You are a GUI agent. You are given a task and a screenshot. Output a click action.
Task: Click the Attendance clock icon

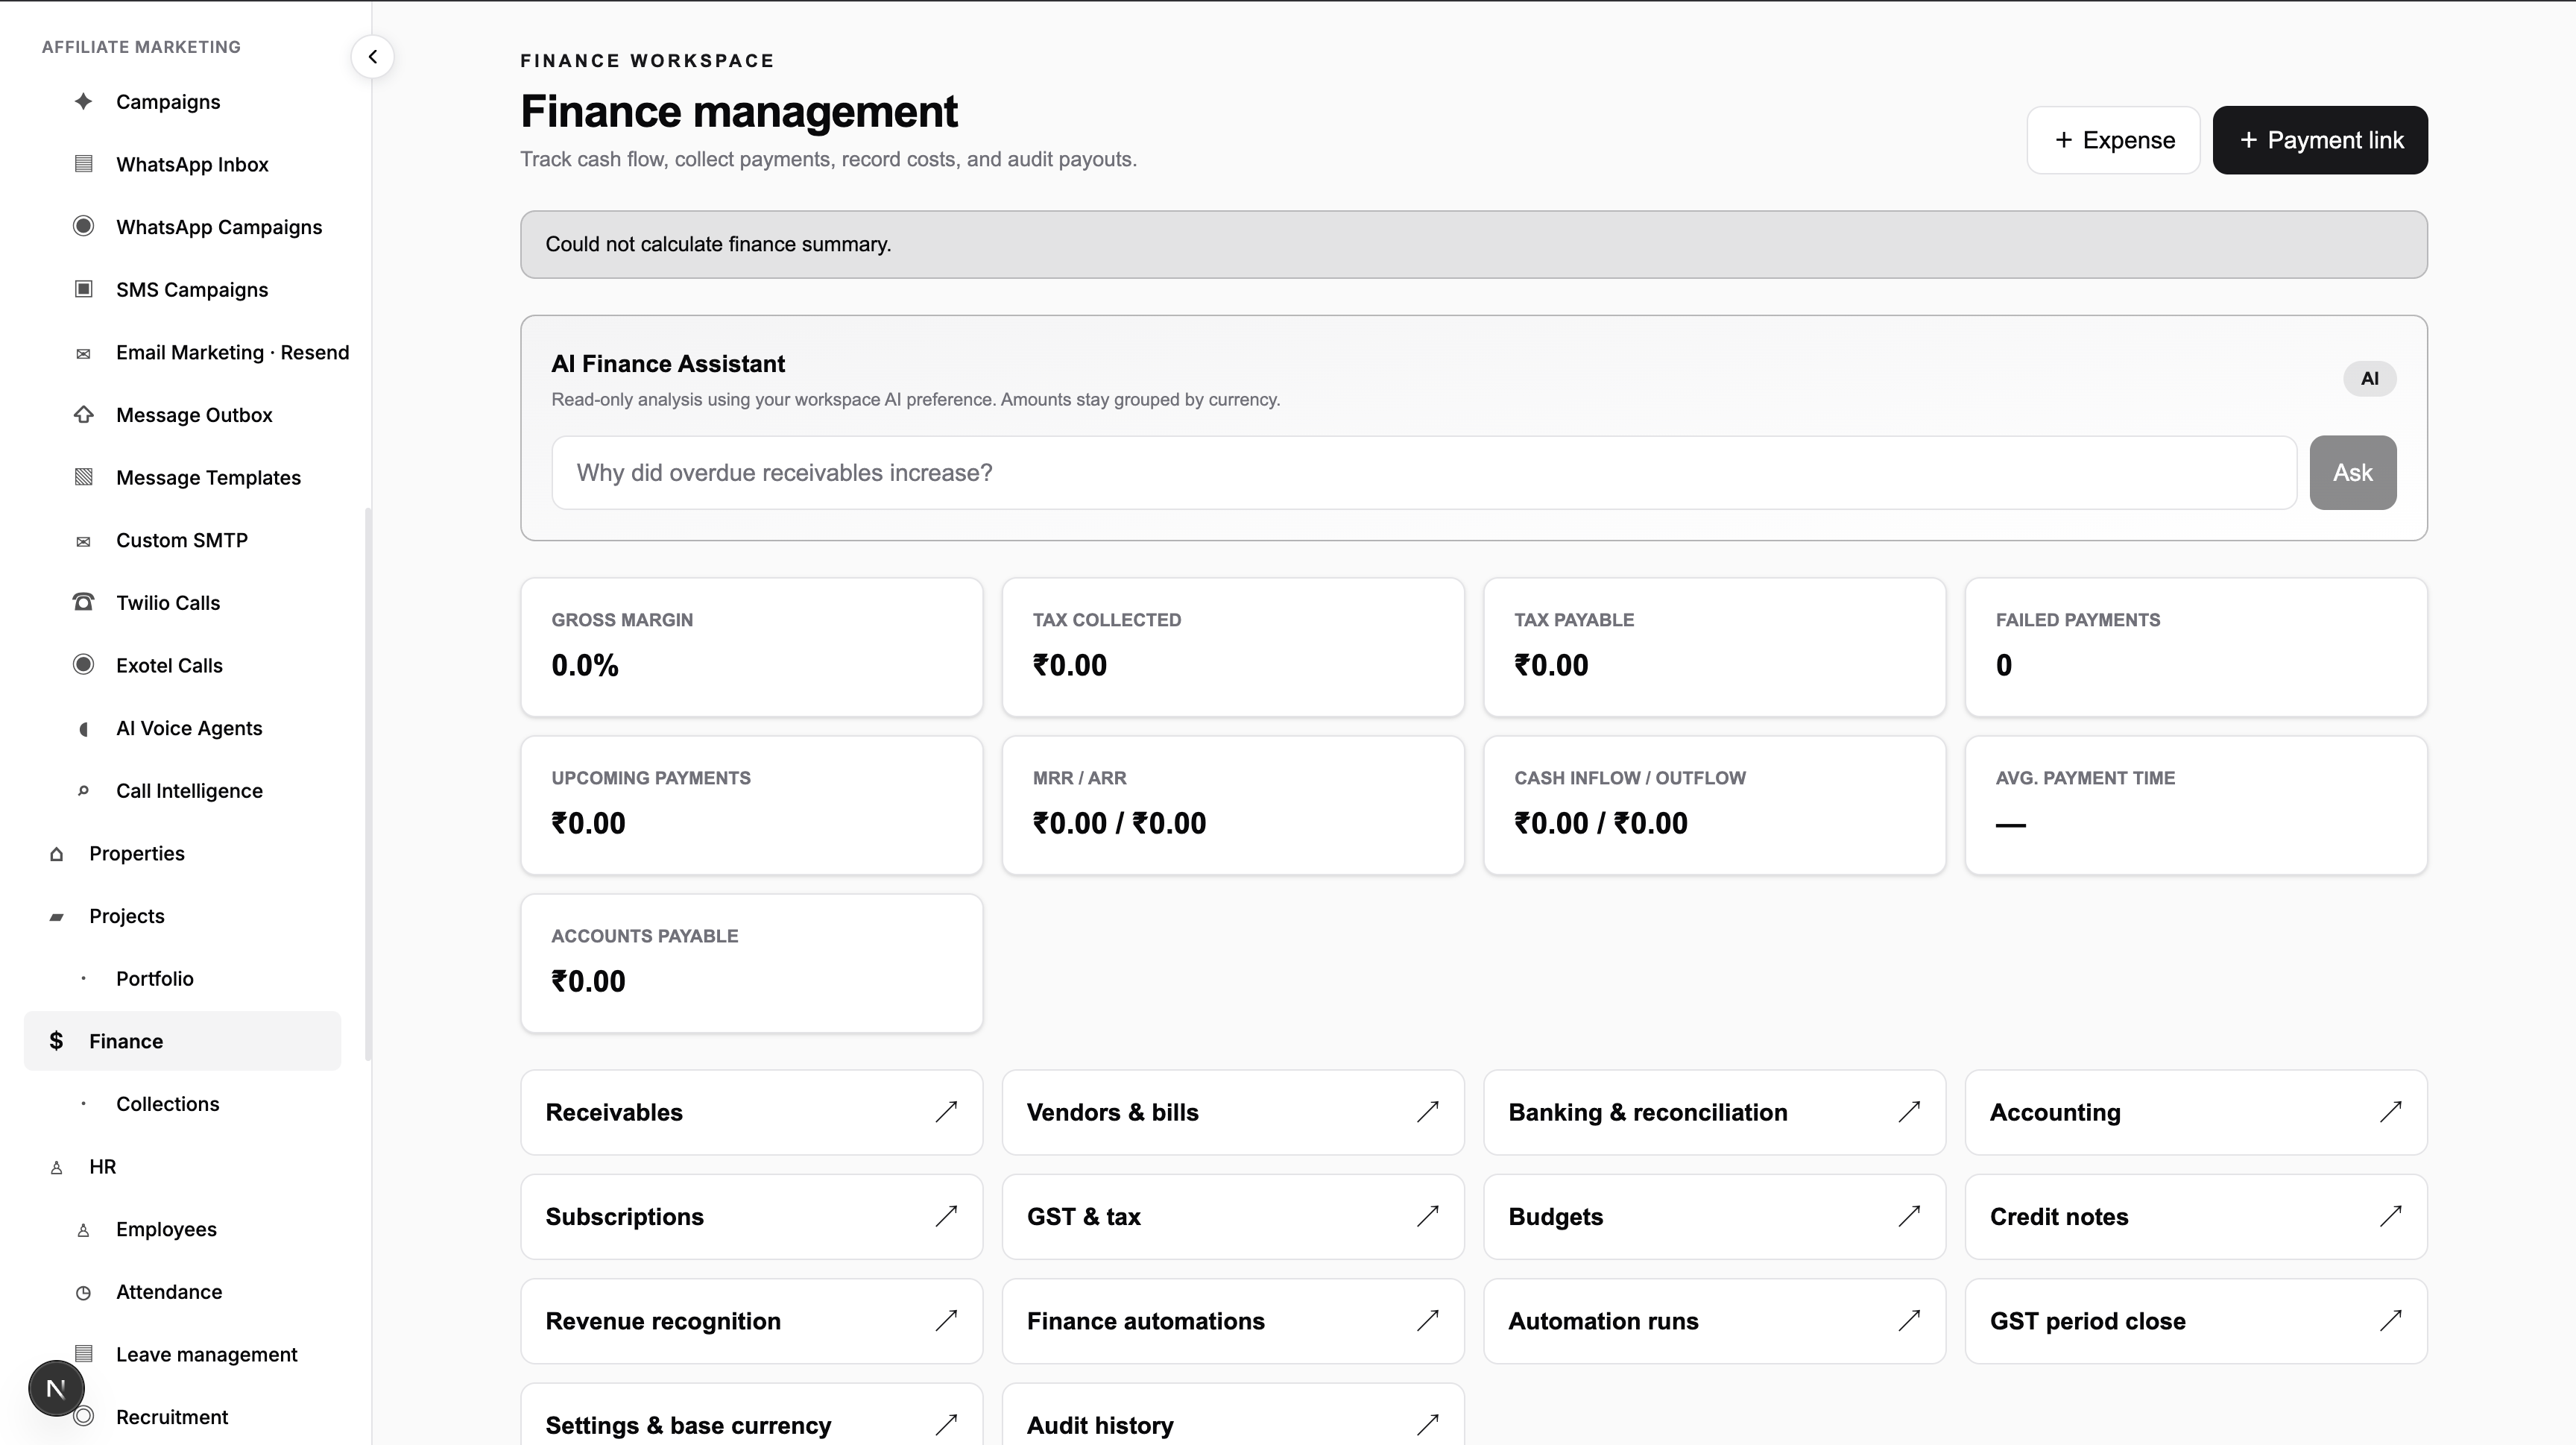(x=84, y=1292)
